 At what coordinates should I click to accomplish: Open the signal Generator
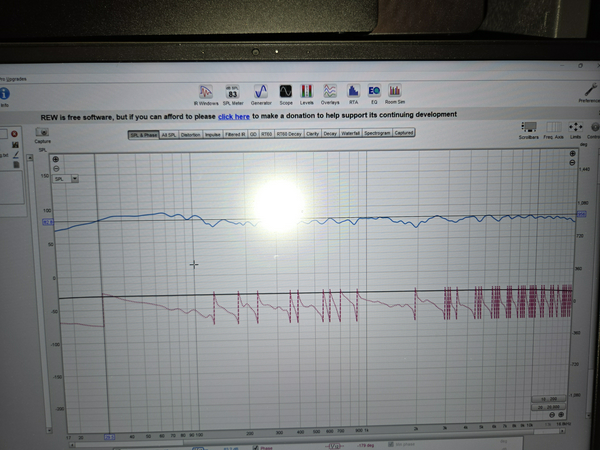(261, 95)
